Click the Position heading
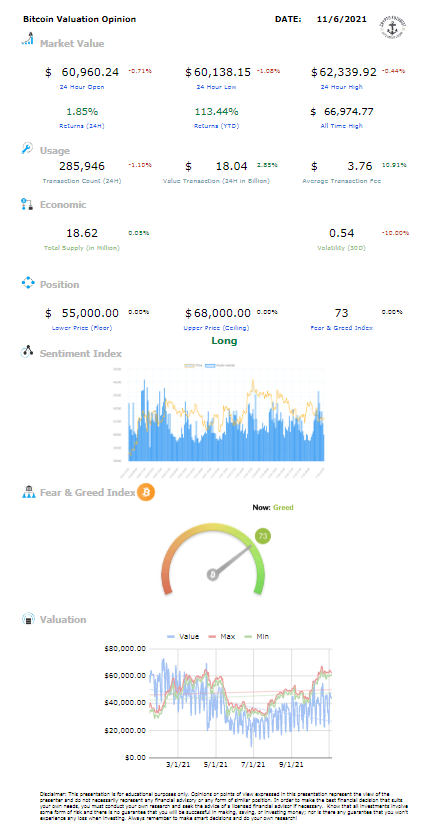This screenshot has height=839, width=446. [x=59, y=285]
